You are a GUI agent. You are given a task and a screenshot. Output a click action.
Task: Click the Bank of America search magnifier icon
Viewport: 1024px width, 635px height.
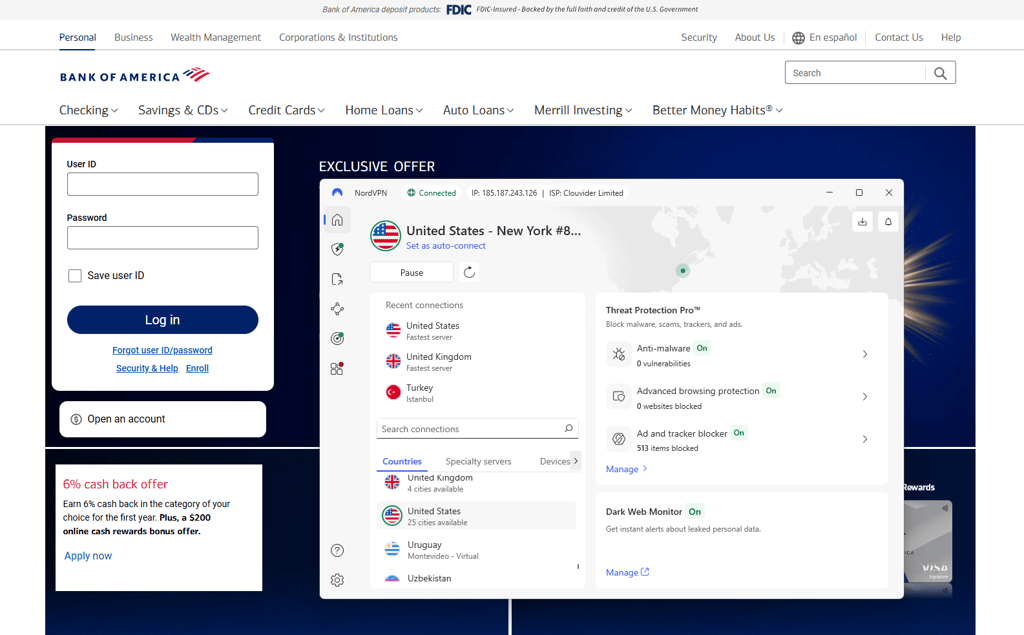tap(940, 73)
